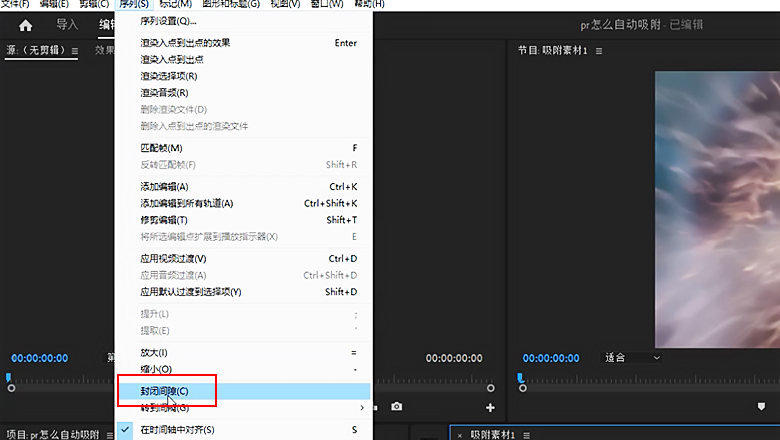Image resolution: width=780 pixels, height=440 pixels.
Task: Open the 剪辑(C) menu
Action: tap(94, 4)
